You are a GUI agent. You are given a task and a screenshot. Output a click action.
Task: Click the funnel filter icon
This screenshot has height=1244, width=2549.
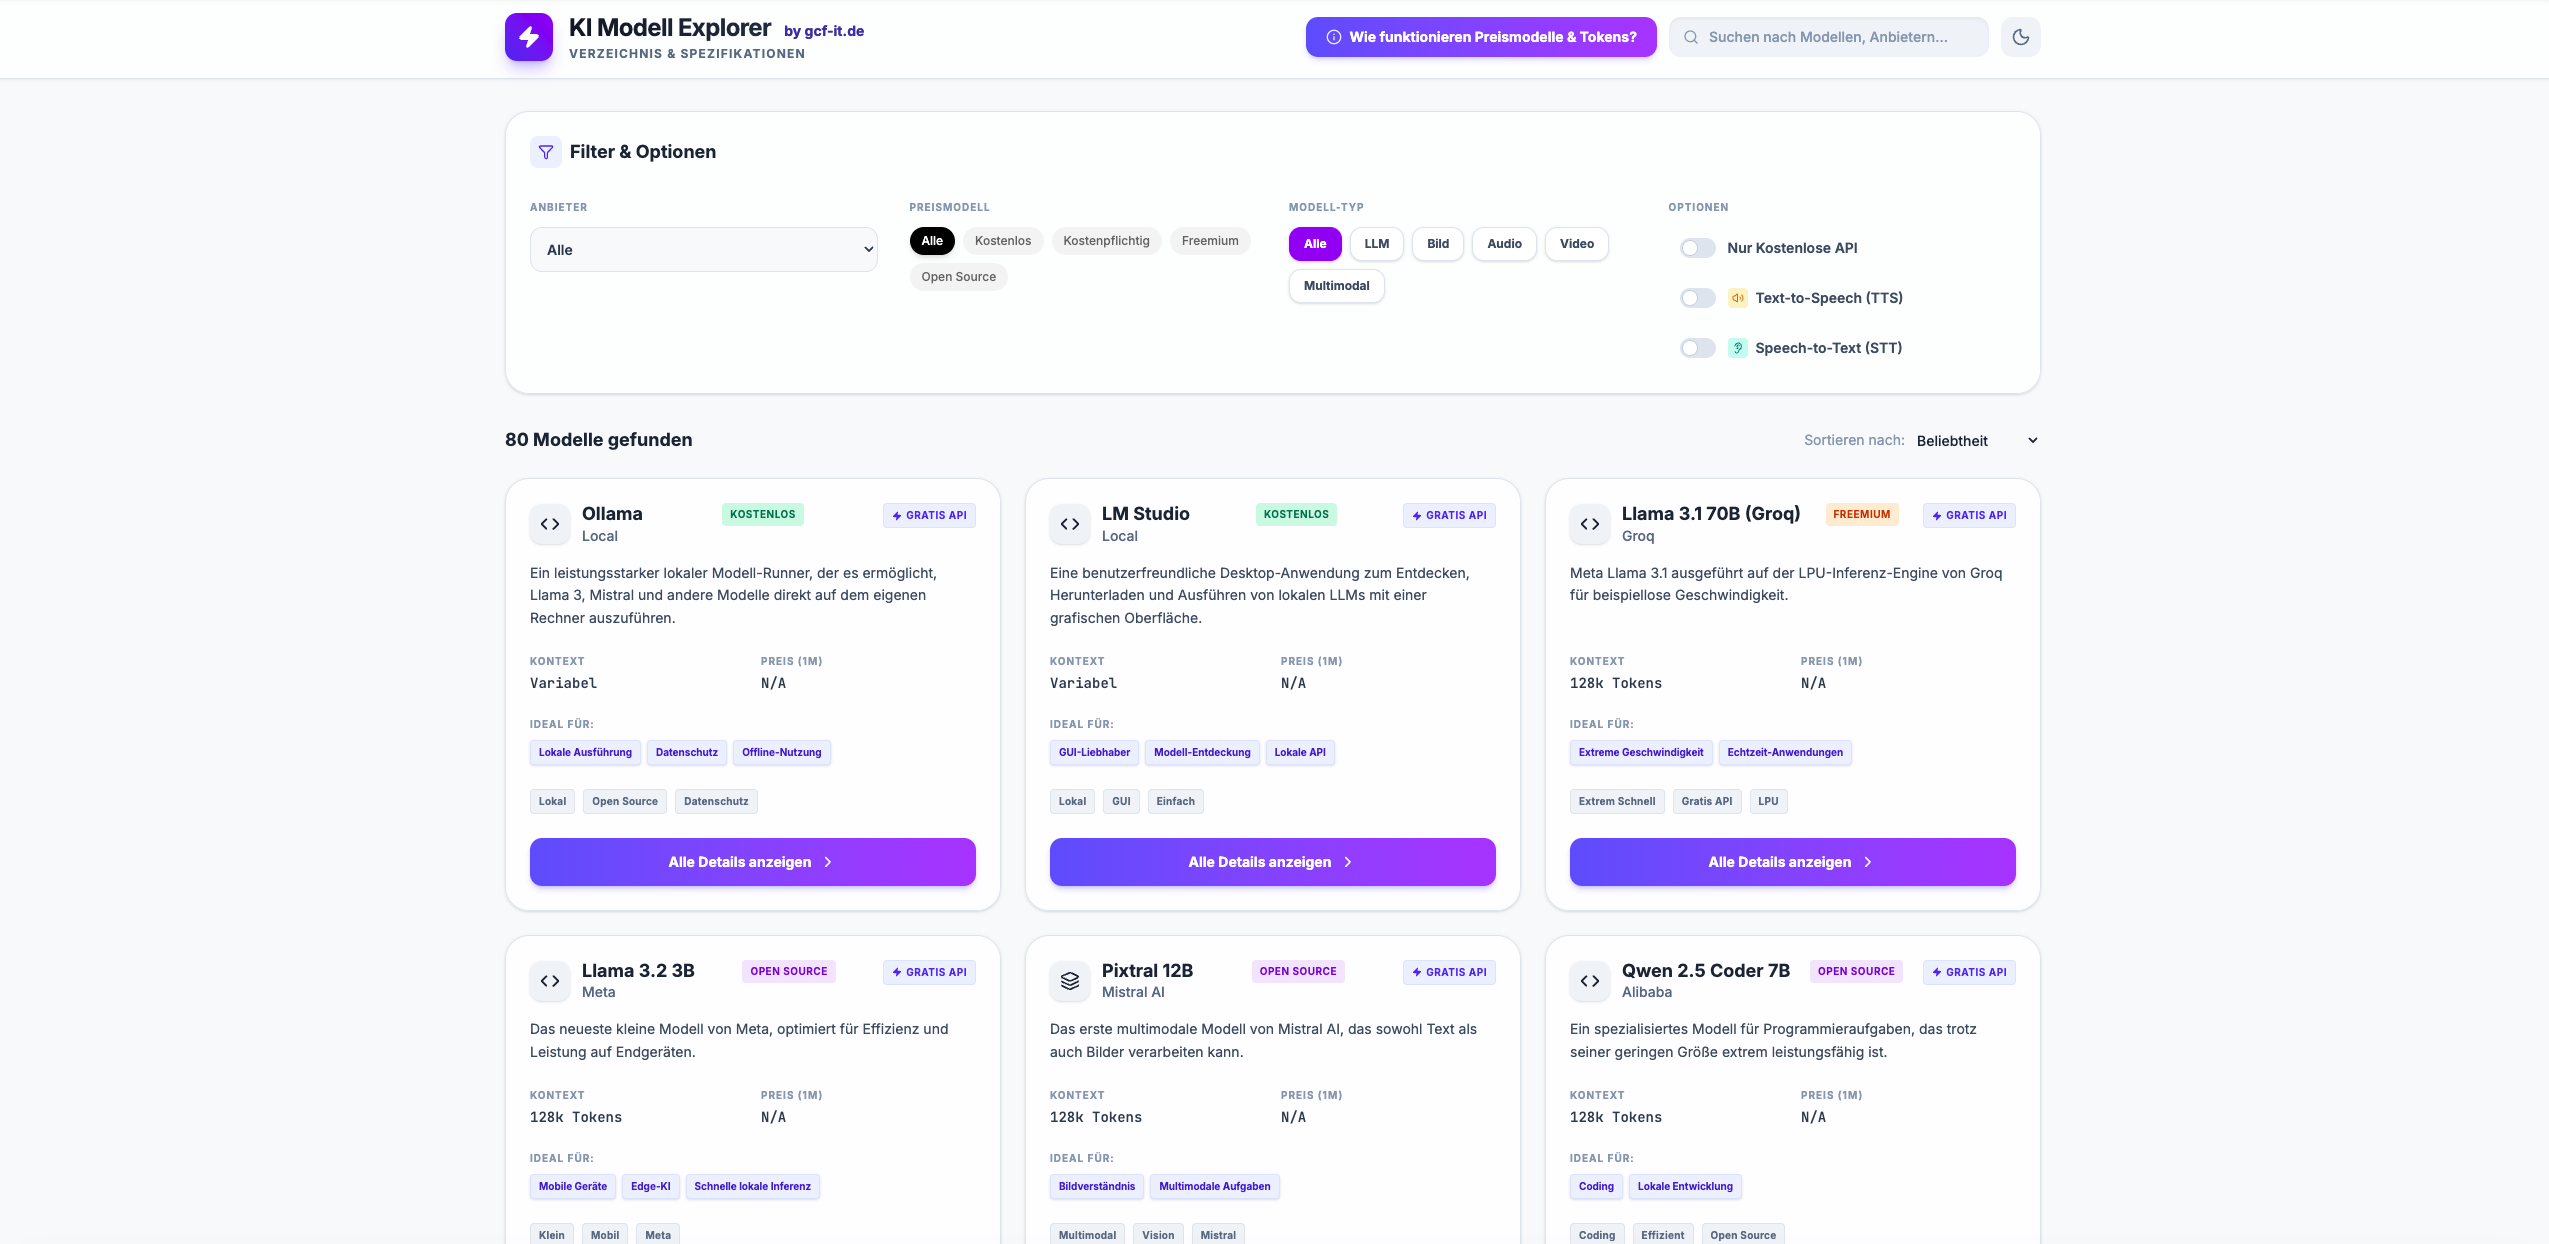coord(546,152)
